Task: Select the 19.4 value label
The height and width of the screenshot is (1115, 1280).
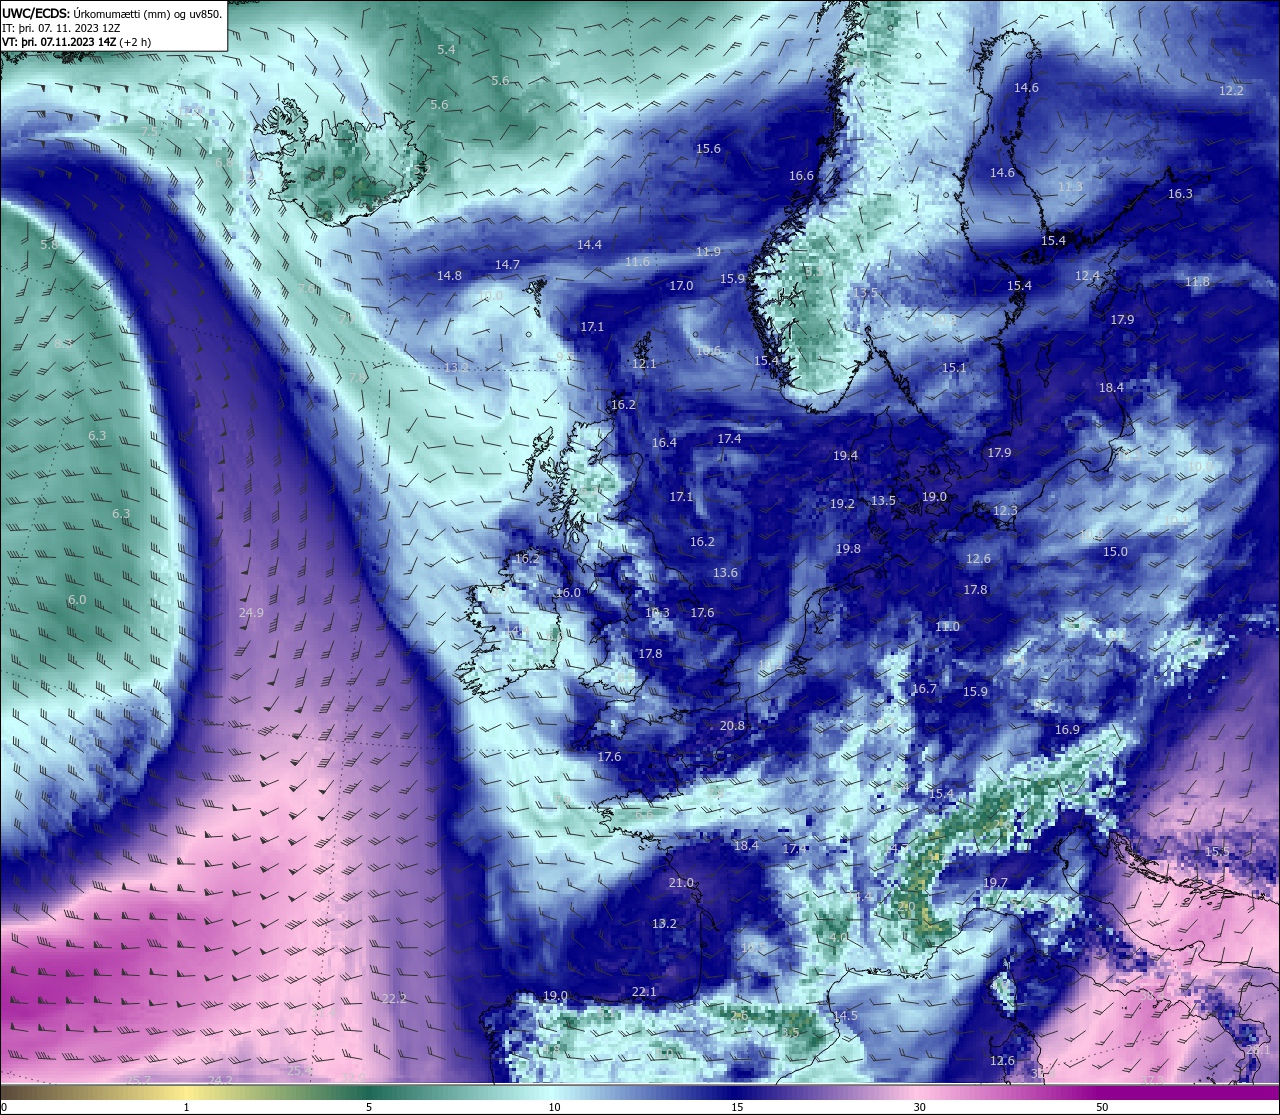Action: pyautogui.click(x=845, y=456)
